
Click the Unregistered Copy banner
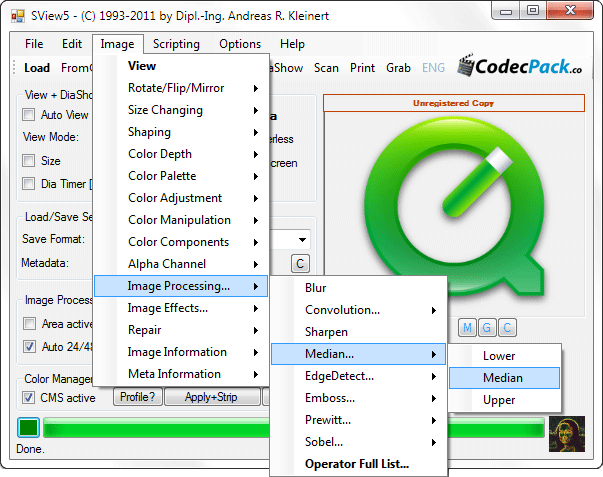point(453,103)
